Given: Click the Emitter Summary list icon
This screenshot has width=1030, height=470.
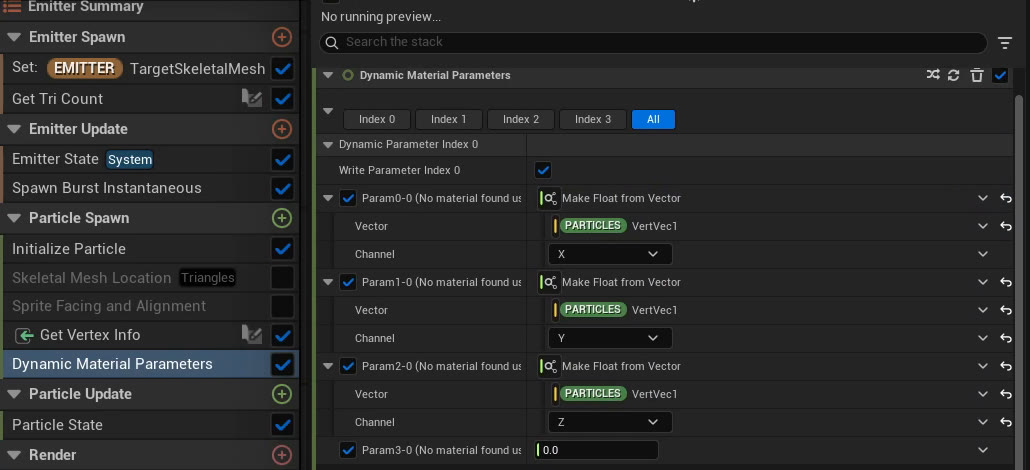Looking at the screenshot, I should point(11,7).
